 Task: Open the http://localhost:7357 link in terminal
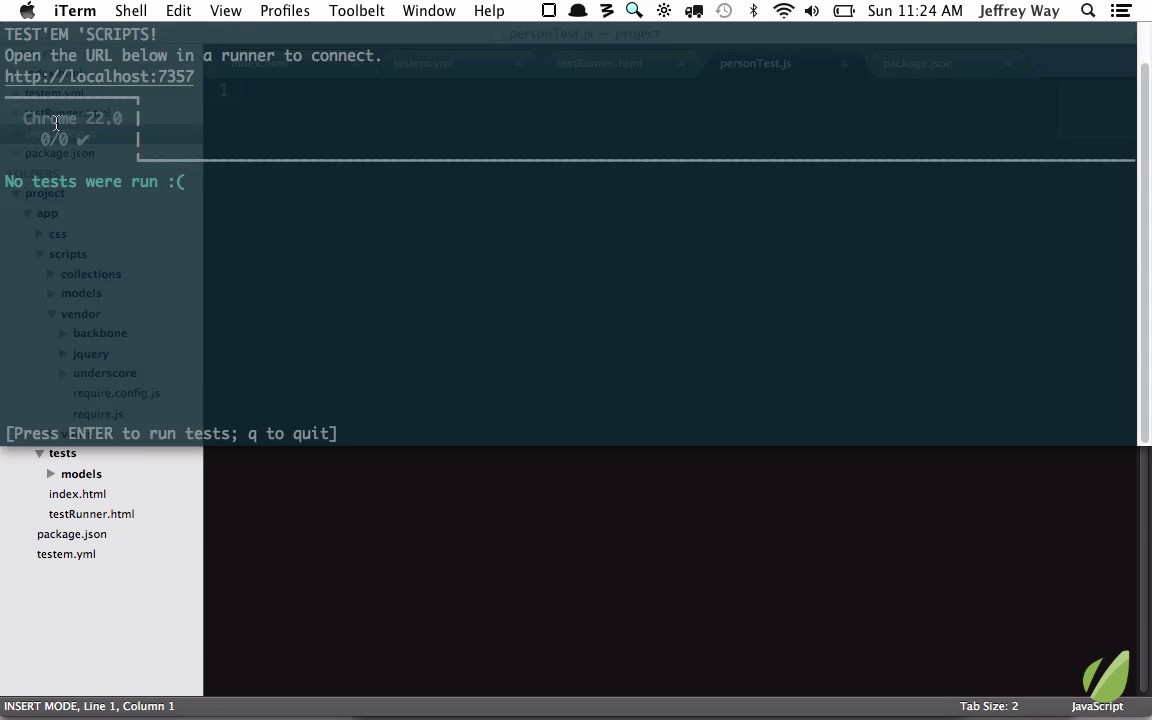[99, 76]
